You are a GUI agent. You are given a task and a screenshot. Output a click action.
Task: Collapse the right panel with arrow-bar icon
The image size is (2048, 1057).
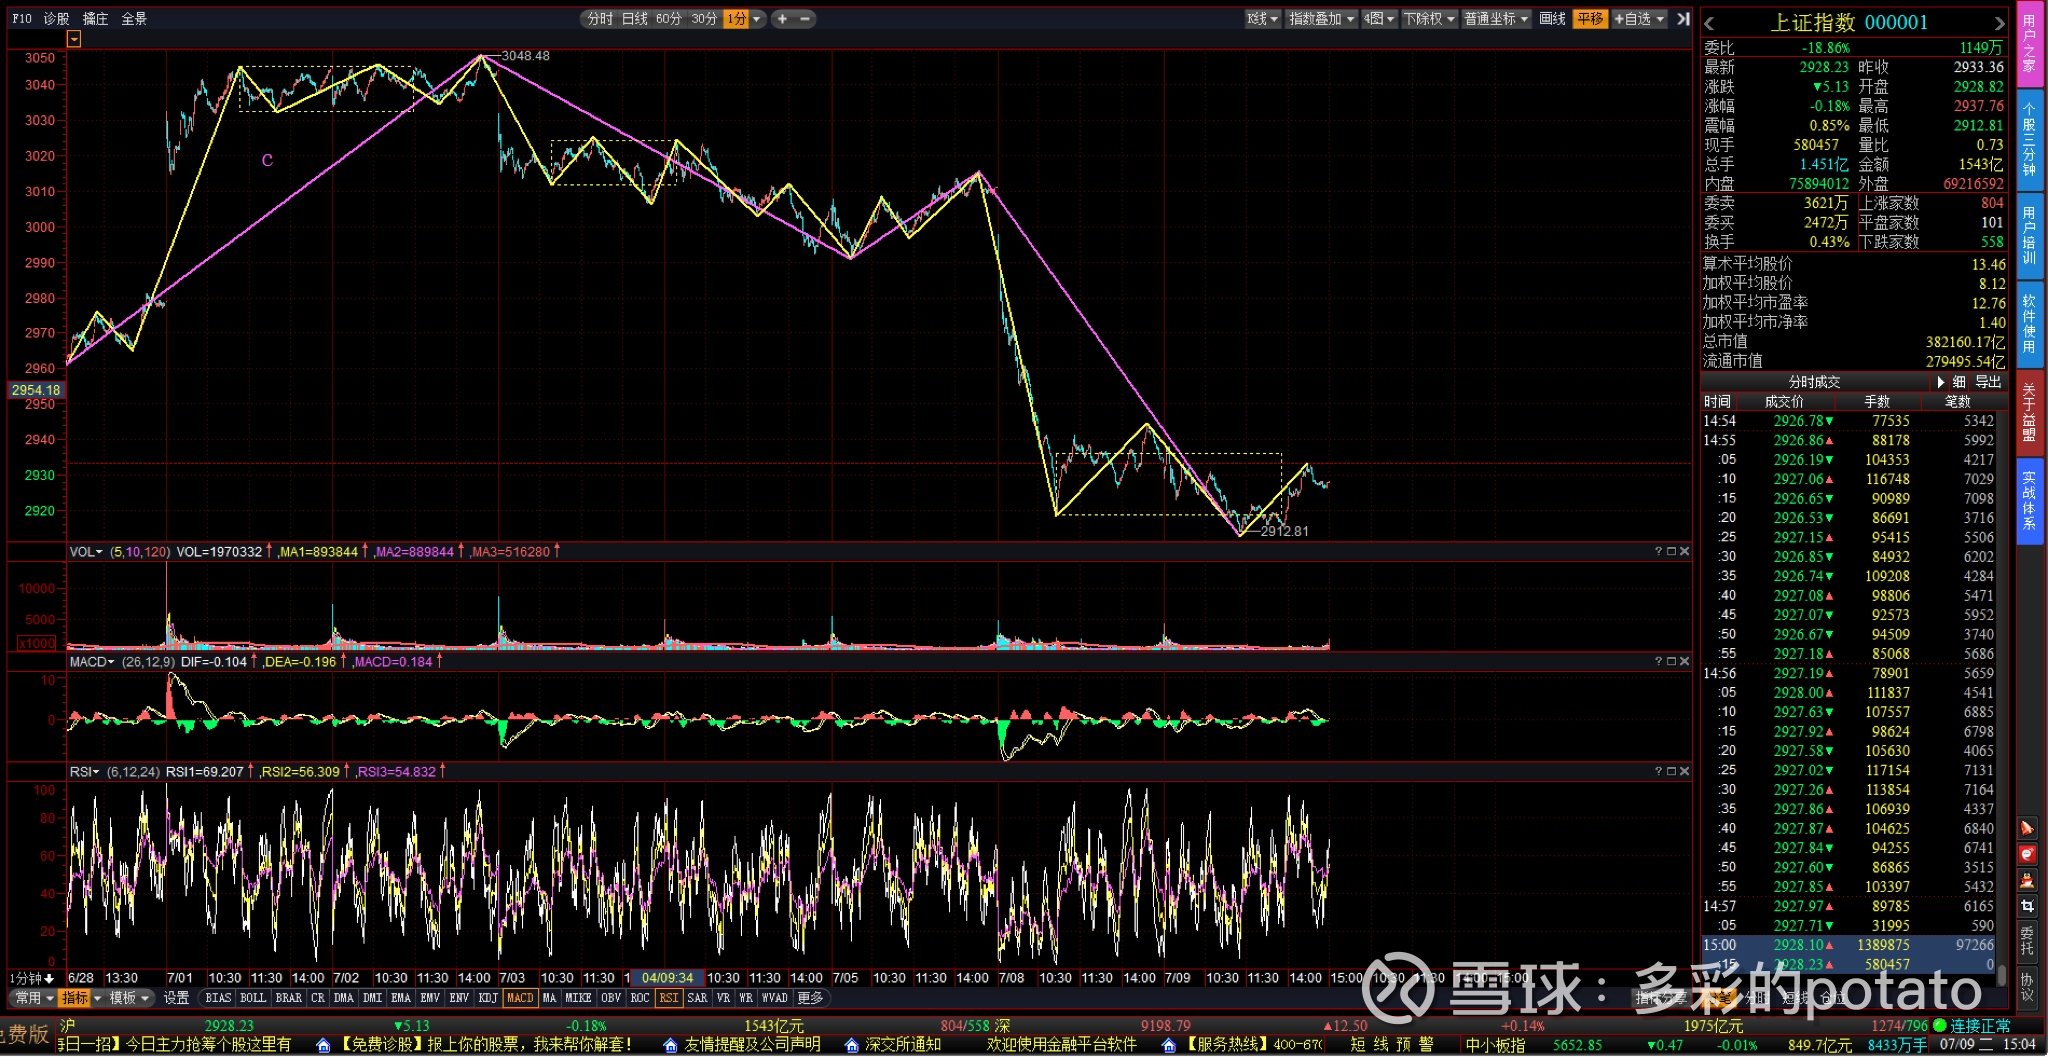[x=1683, y=19]
